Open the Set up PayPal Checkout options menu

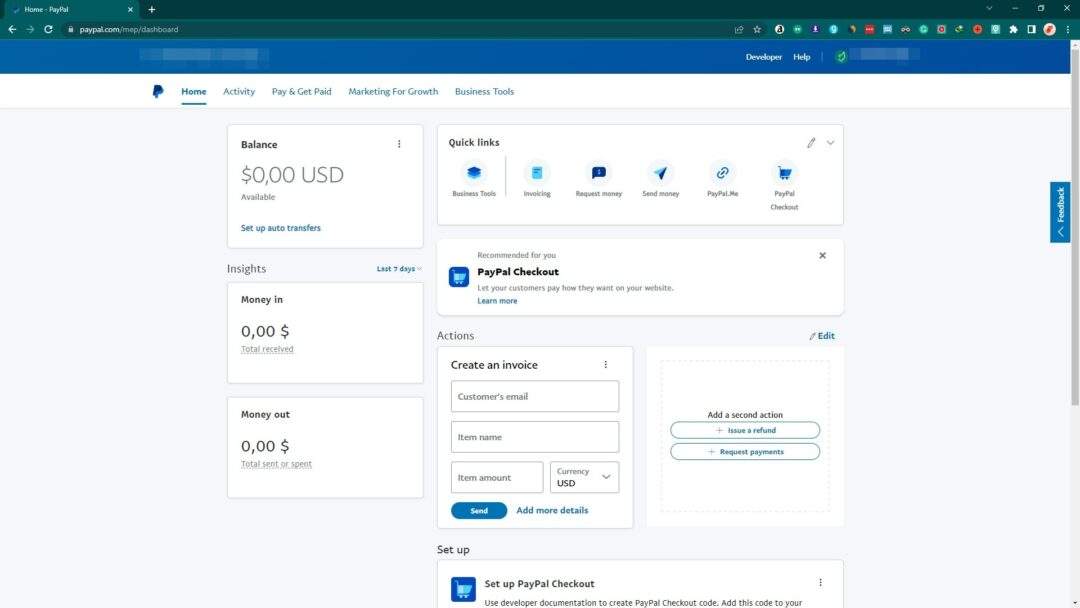(x=820, y=583)
